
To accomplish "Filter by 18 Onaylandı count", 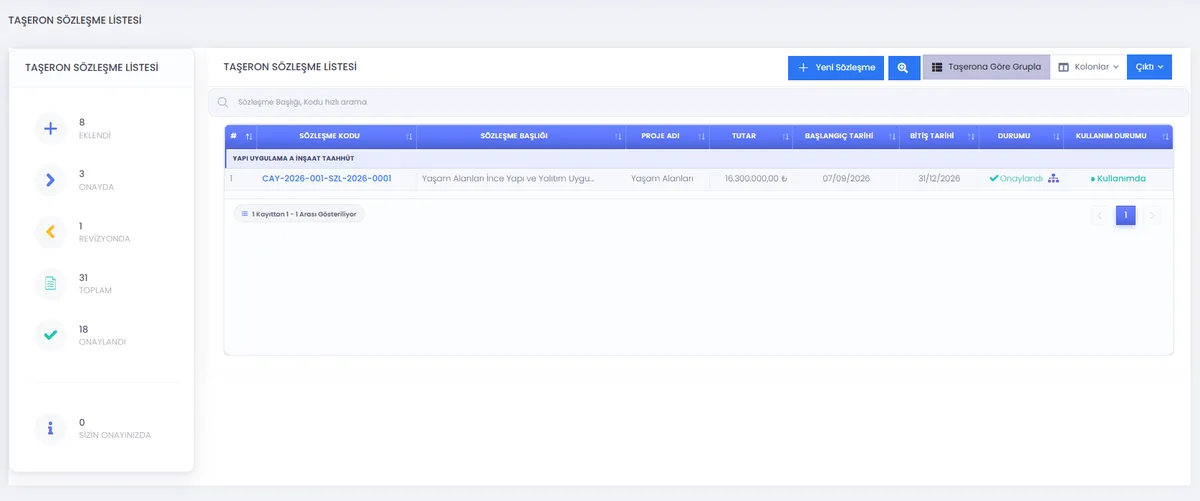I will click(102, 335).
